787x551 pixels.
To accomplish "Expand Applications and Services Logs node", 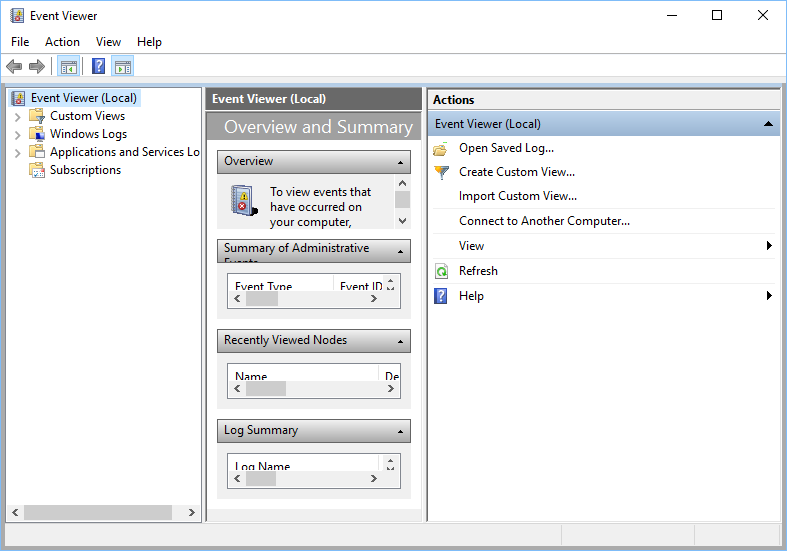I will (18, 153).
